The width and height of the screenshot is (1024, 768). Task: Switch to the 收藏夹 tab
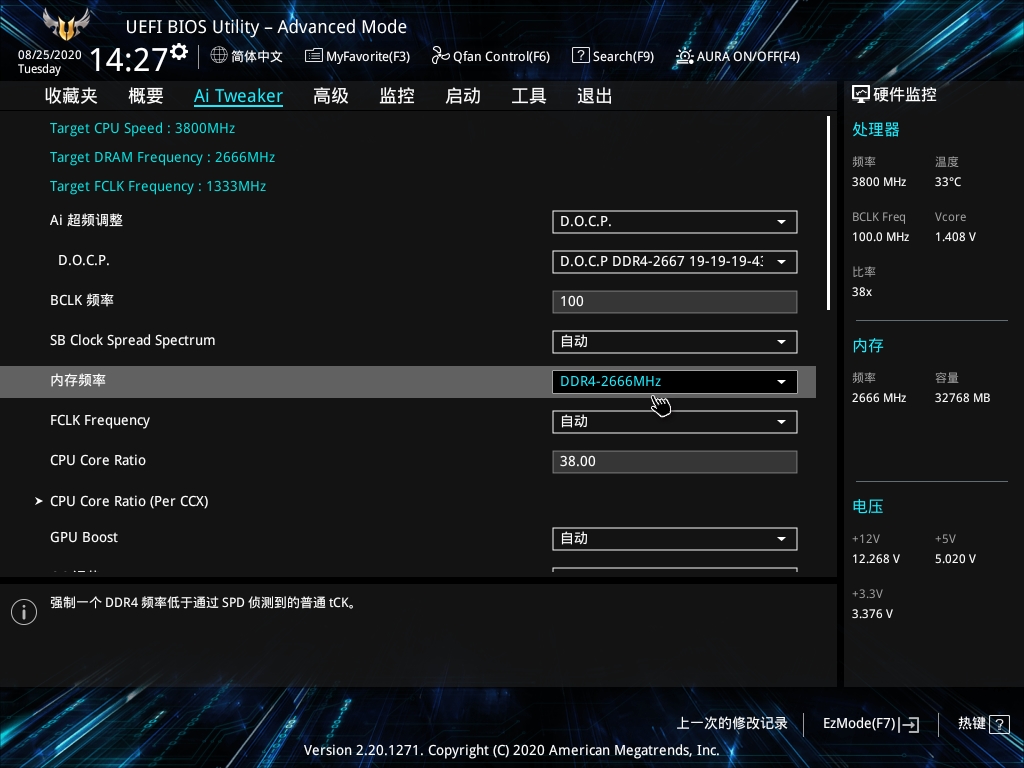[71, 96]
